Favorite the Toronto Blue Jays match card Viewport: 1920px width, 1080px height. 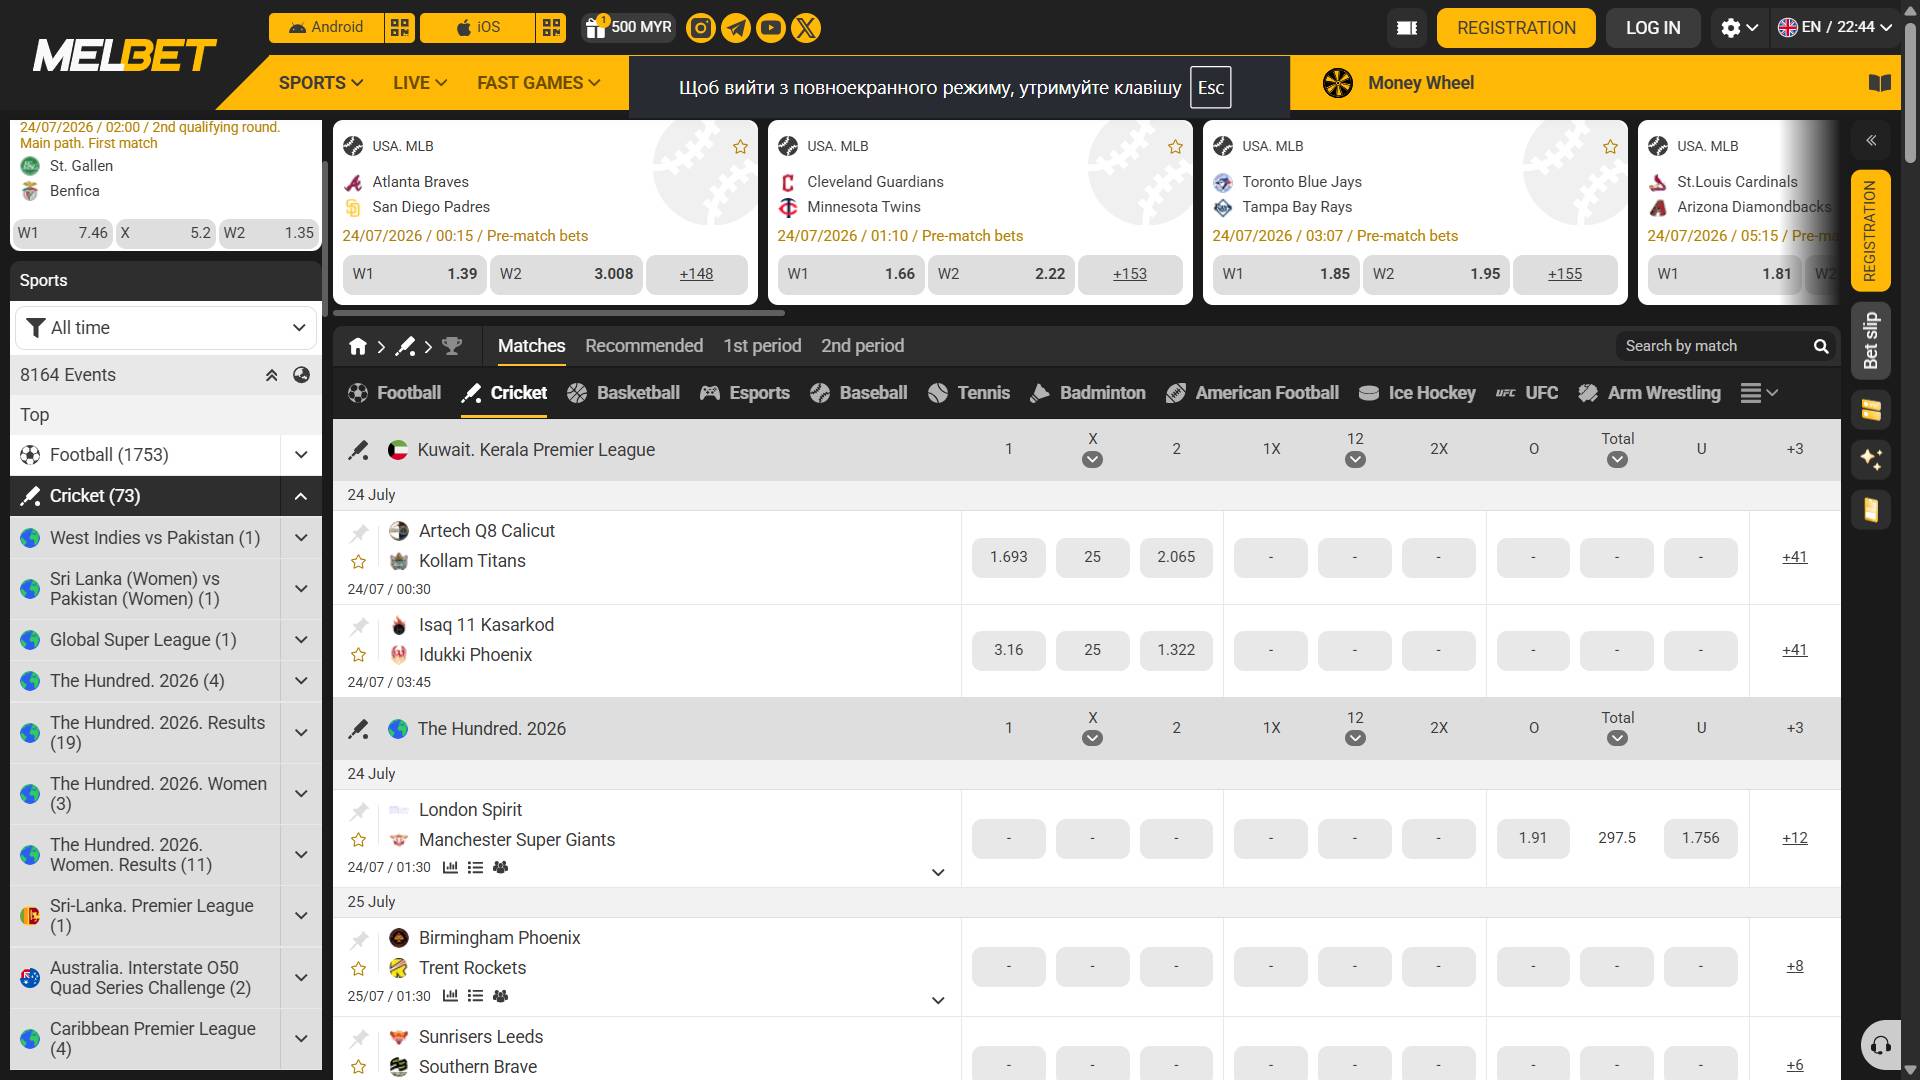pyautogui.click(x=1610, y=147)
